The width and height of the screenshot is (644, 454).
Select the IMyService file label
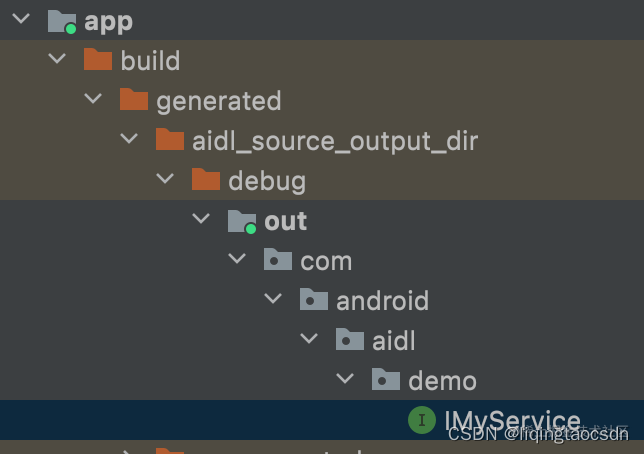pyautogui.click(x=513, y=421)
